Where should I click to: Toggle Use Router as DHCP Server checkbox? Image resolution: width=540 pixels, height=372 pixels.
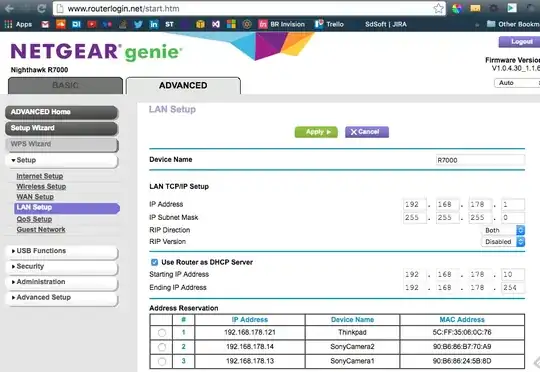[154, 262]
